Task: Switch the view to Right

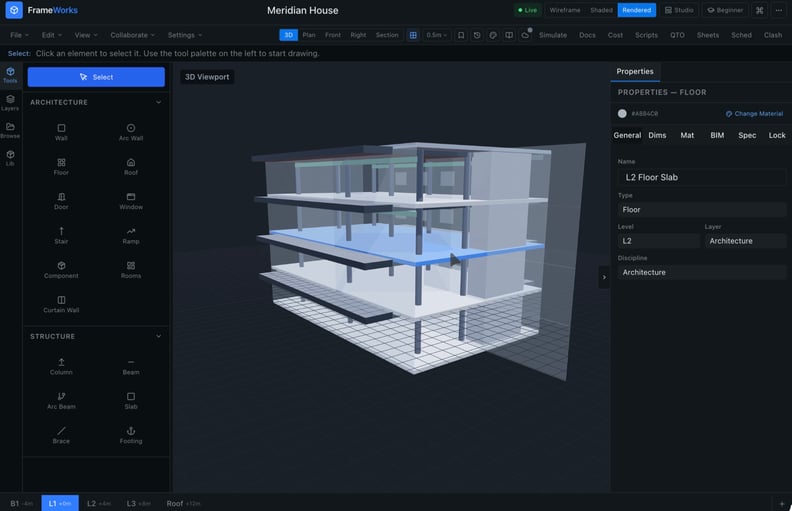Action: pyautogui.click(x=358, y=35)
